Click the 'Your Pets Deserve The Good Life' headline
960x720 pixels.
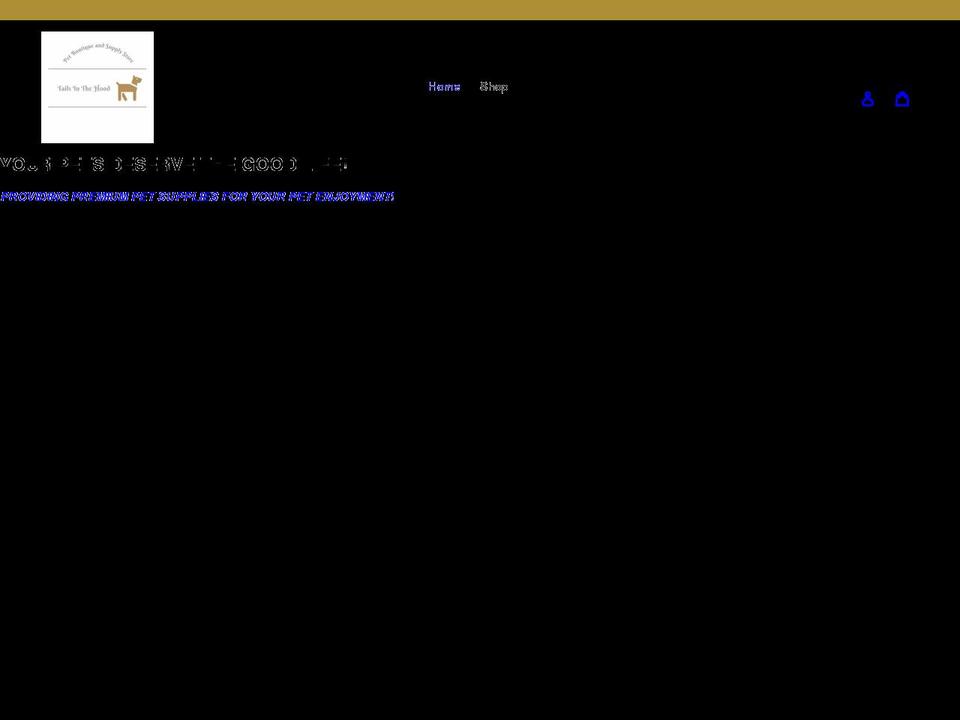point(173,163)
